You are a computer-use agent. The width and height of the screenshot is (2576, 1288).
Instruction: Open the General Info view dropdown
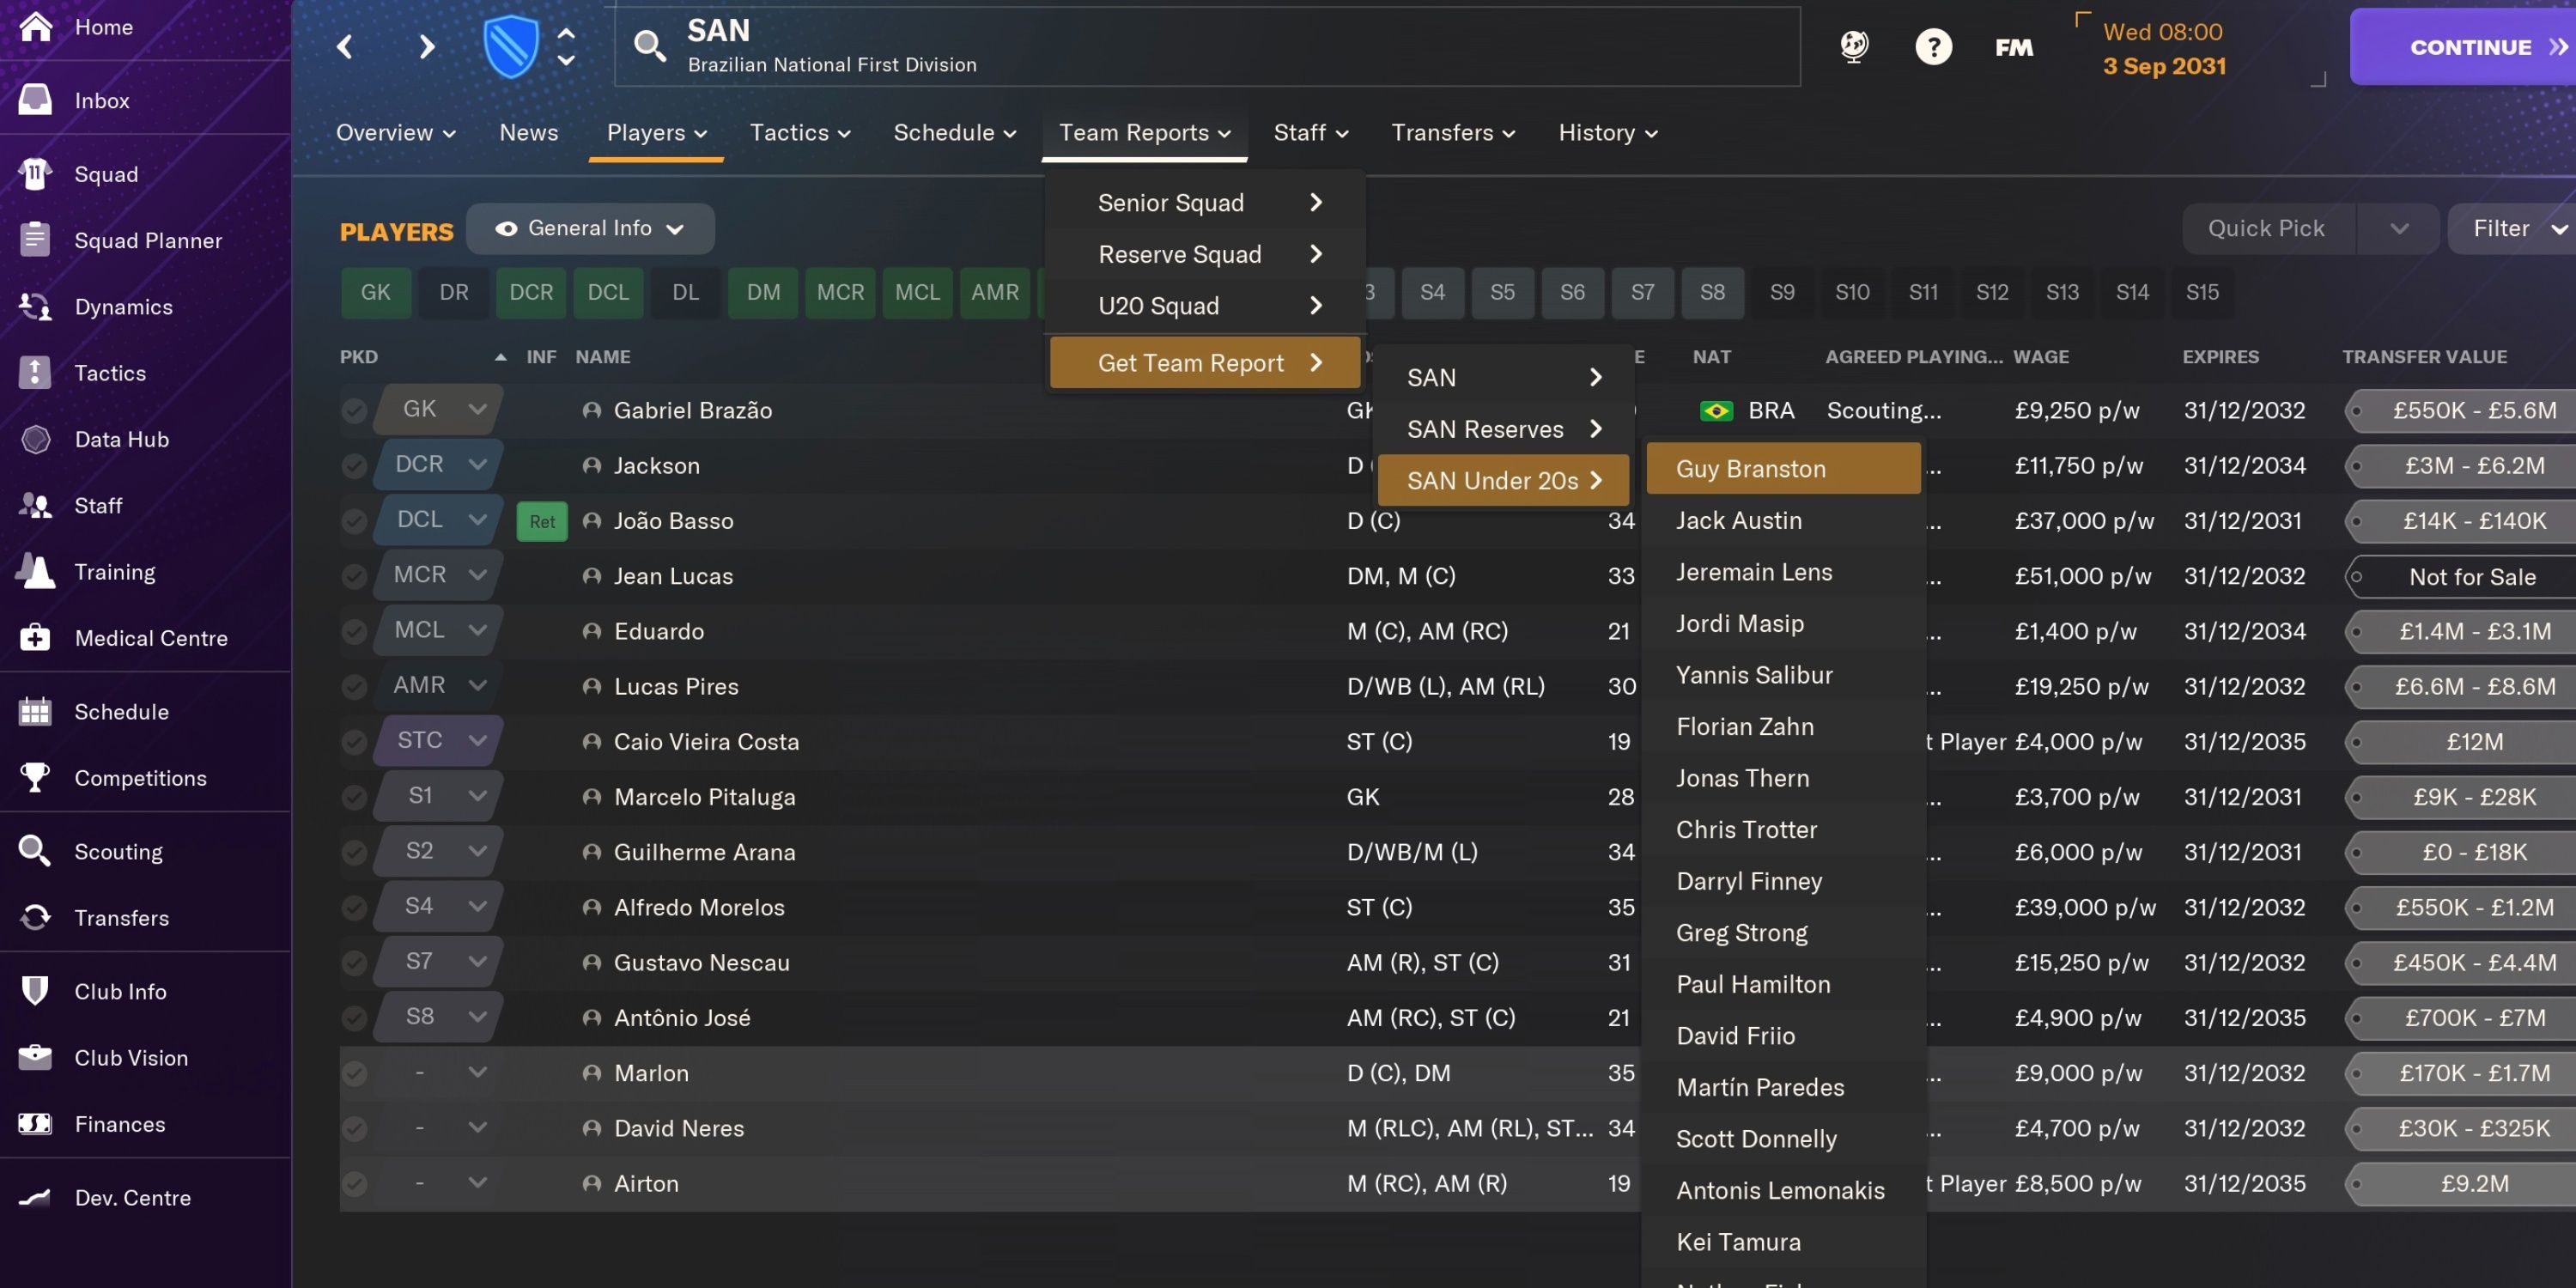tap(591, 228)
